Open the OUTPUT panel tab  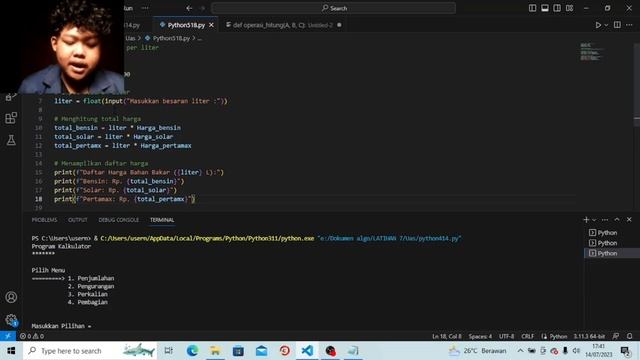tap(78, 220)
